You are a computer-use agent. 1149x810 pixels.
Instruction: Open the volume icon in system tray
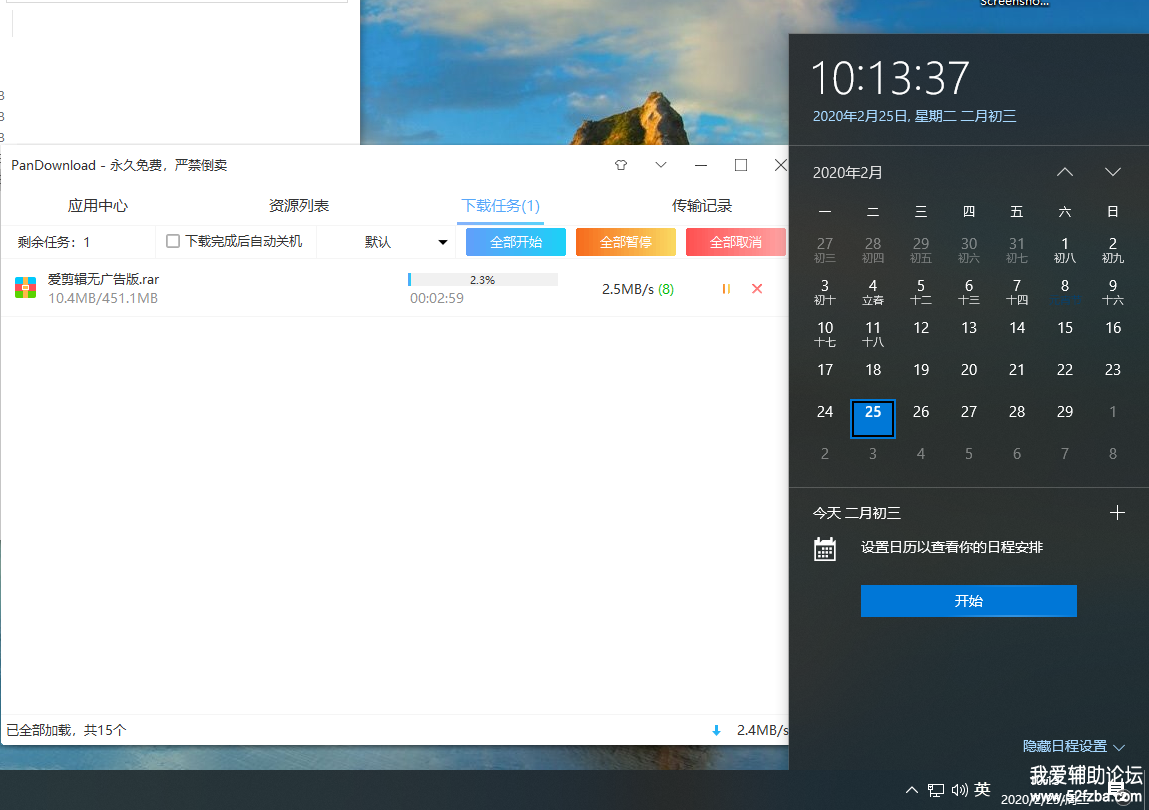pos(960,790)
